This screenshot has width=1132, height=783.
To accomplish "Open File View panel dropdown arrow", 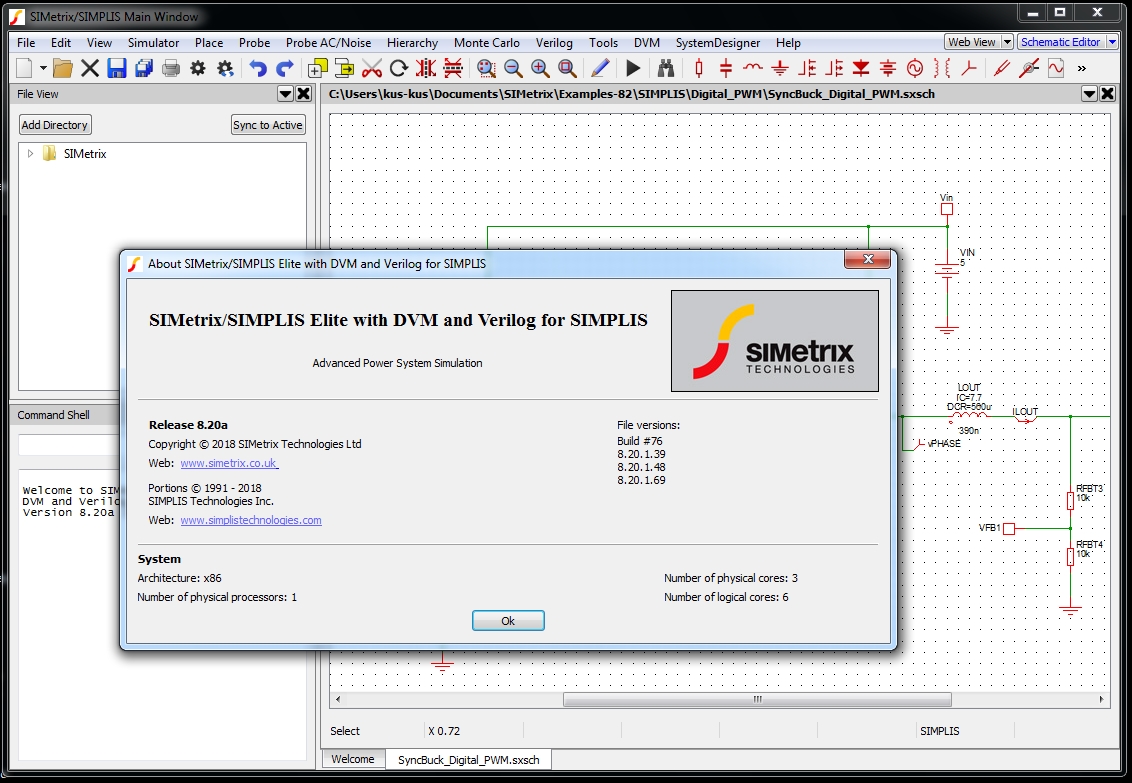I will click(285, 94).
